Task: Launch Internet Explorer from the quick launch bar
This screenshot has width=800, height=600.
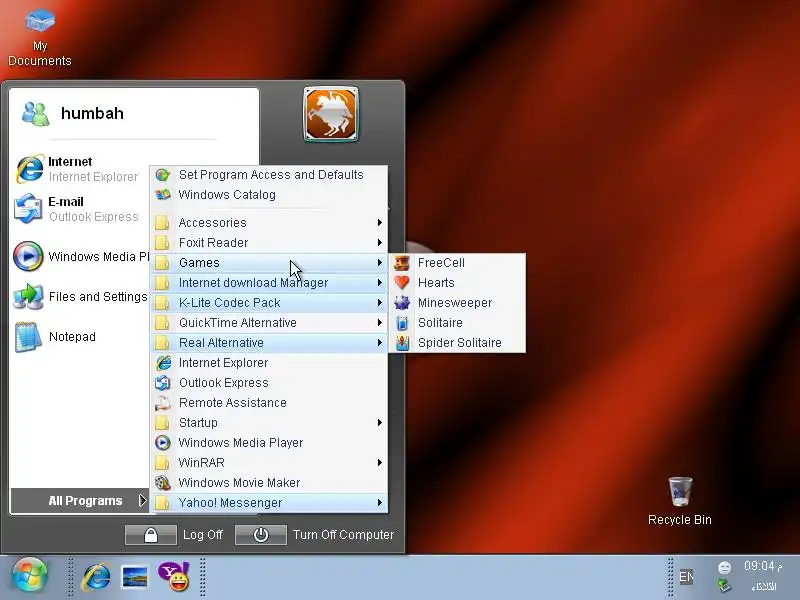Action: [x=96, y=577]
